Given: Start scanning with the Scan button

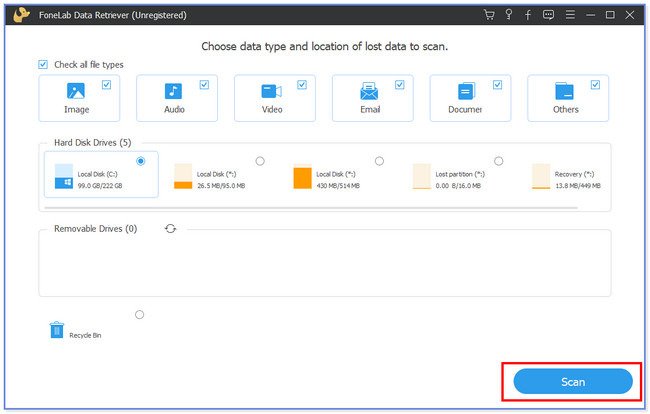Looking at the screenshot, I should (573, 381).
